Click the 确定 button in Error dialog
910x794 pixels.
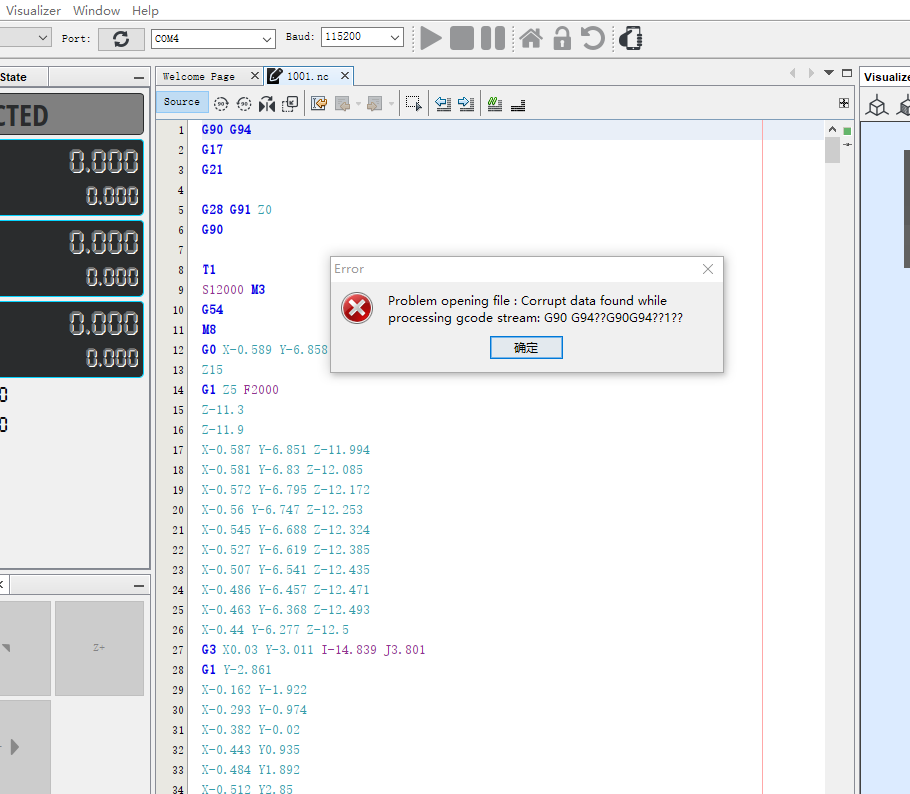[526, 347]
